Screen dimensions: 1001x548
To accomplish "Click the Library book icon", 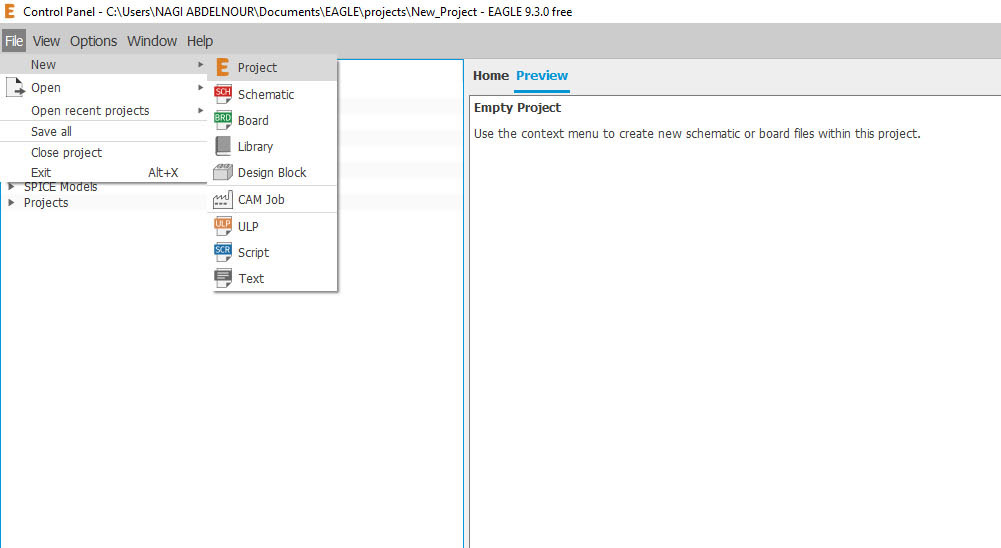I will coord(223,146).
